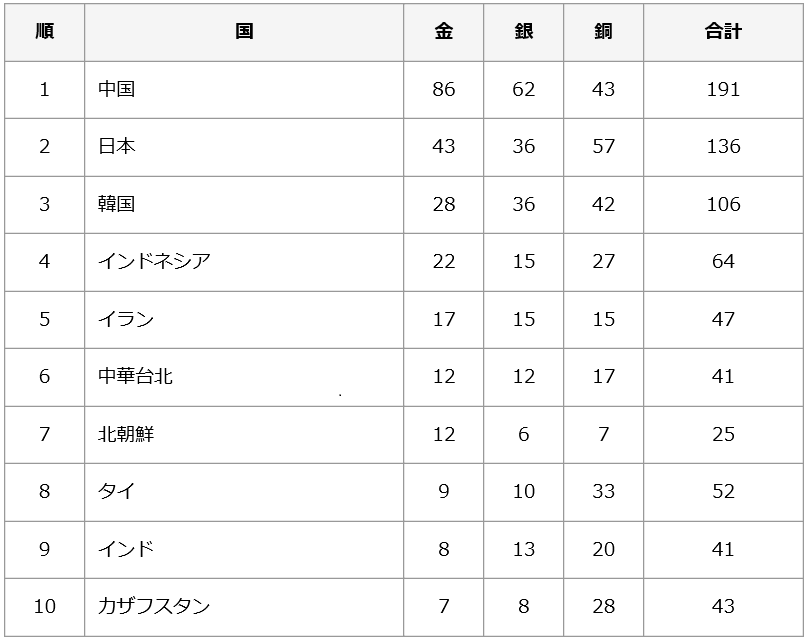This screenshot has width=809, height=640.
Task: Click the 韓国 country cell
Action: 244,205
